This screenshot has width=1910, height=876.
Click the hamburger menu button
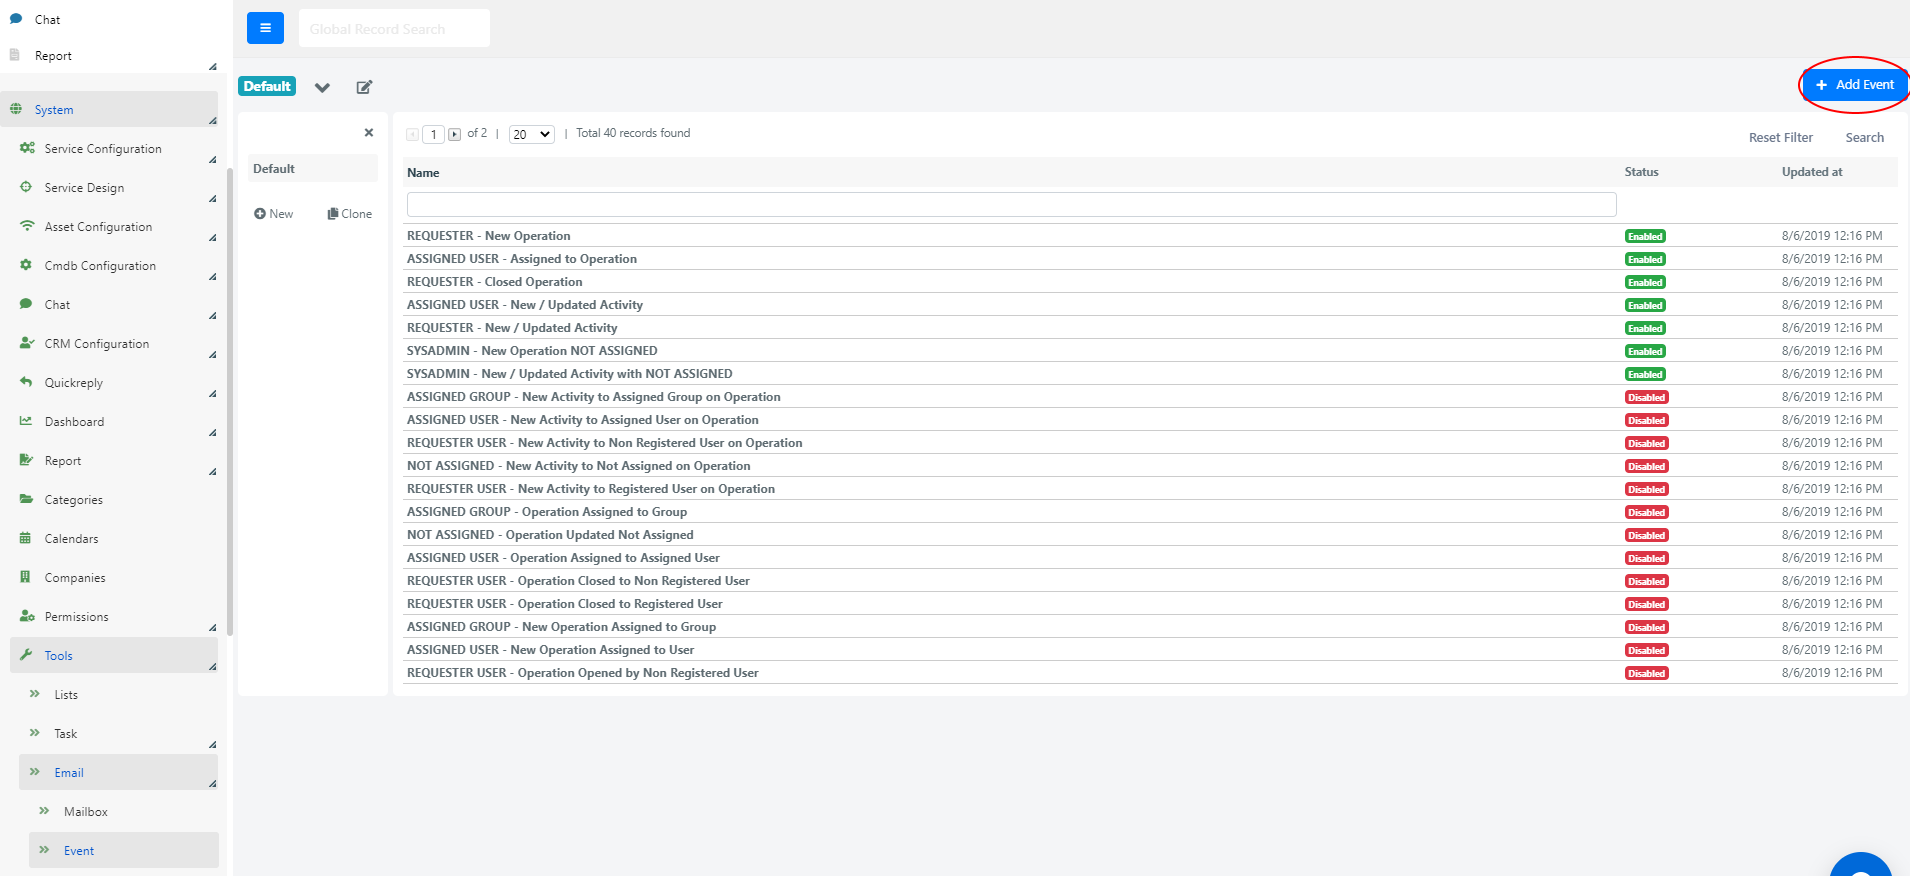click(265, 28)
